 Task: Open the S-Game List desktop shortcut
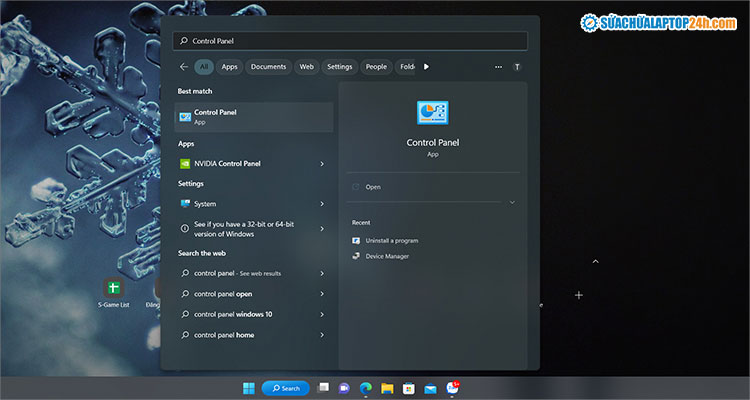113,289
